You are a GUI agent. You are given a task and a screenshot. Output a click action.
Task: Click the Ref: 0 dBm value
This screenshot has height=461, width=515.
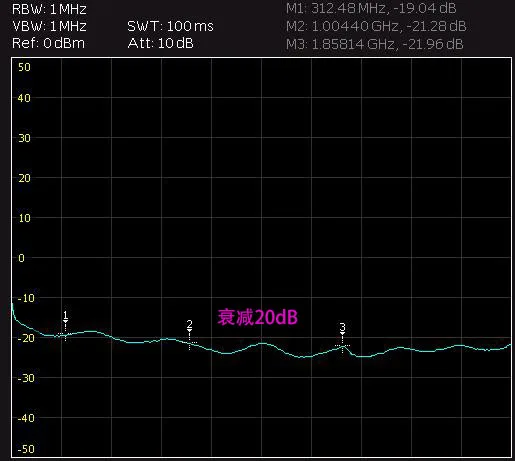coord(48,43)
